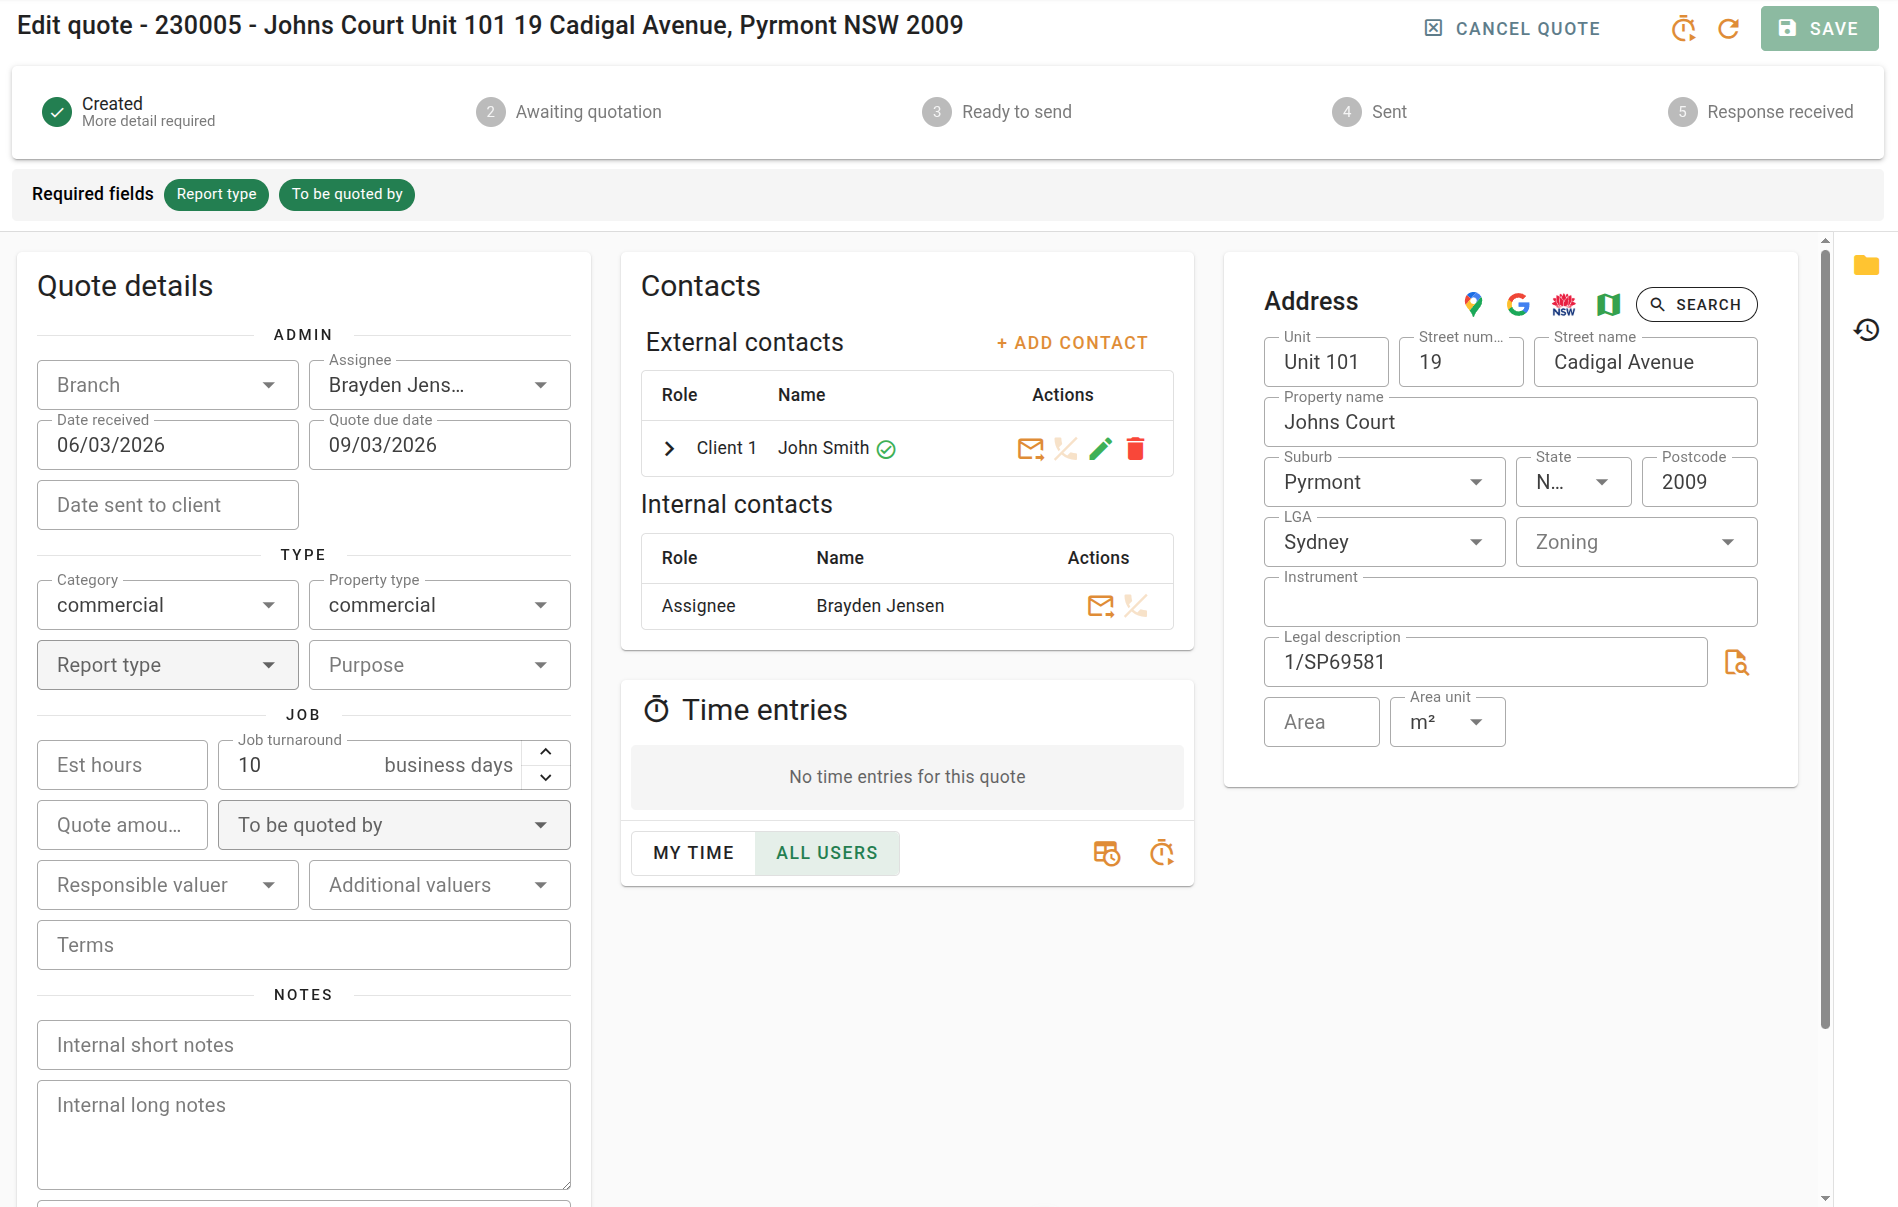The height and width of the screenshot is (1207, 1898).
Task: Increase job turnaround business days
Action: tap(545, 752)
